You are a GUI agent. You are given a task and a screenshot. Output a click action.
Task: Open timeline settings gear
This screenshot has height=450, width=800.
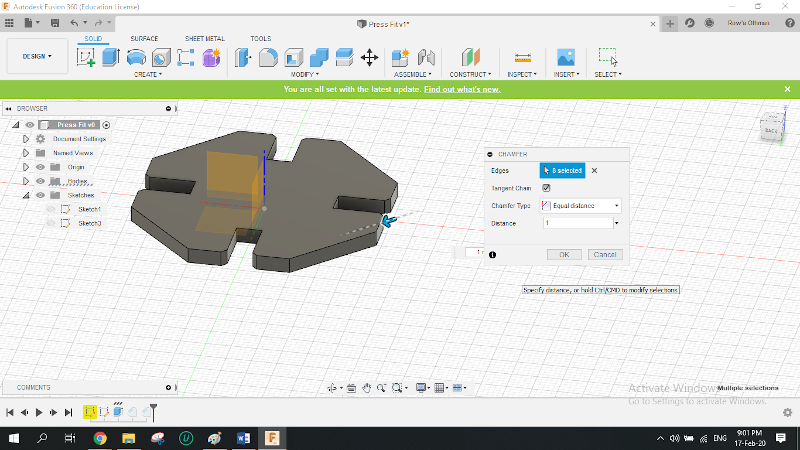pos(787,412)
